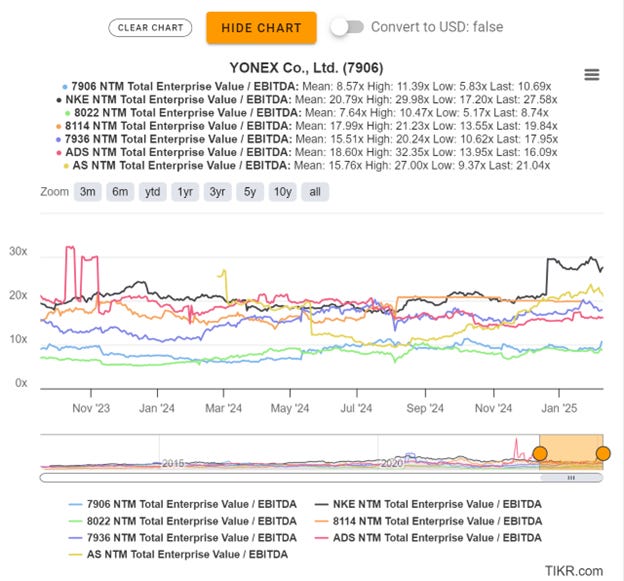Click the 30x y-axis label
The width and height of the screenshot is (624, 581).
18,252
